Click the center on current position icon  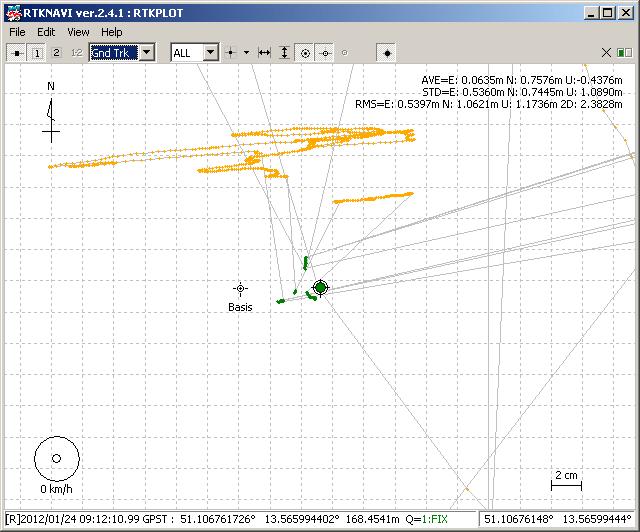click(305, 52)
